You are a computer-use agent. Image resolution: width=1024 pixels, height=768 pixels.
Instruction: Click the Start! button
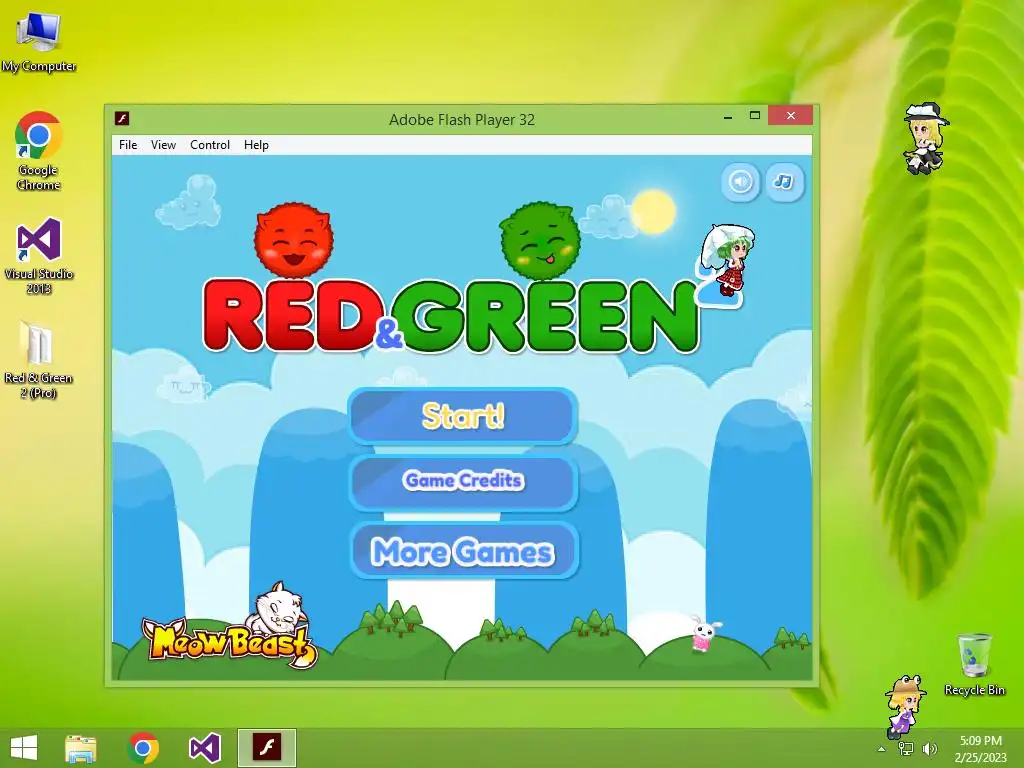pos(463,416)
